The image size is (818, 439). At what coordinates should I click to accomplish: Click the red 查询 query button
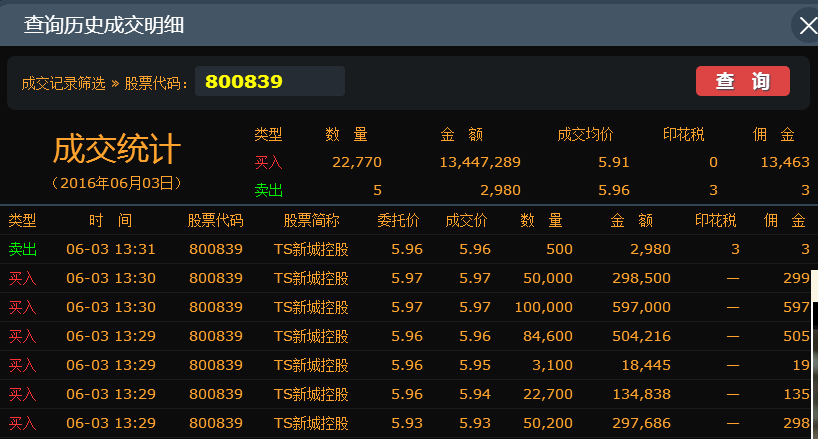742,82
